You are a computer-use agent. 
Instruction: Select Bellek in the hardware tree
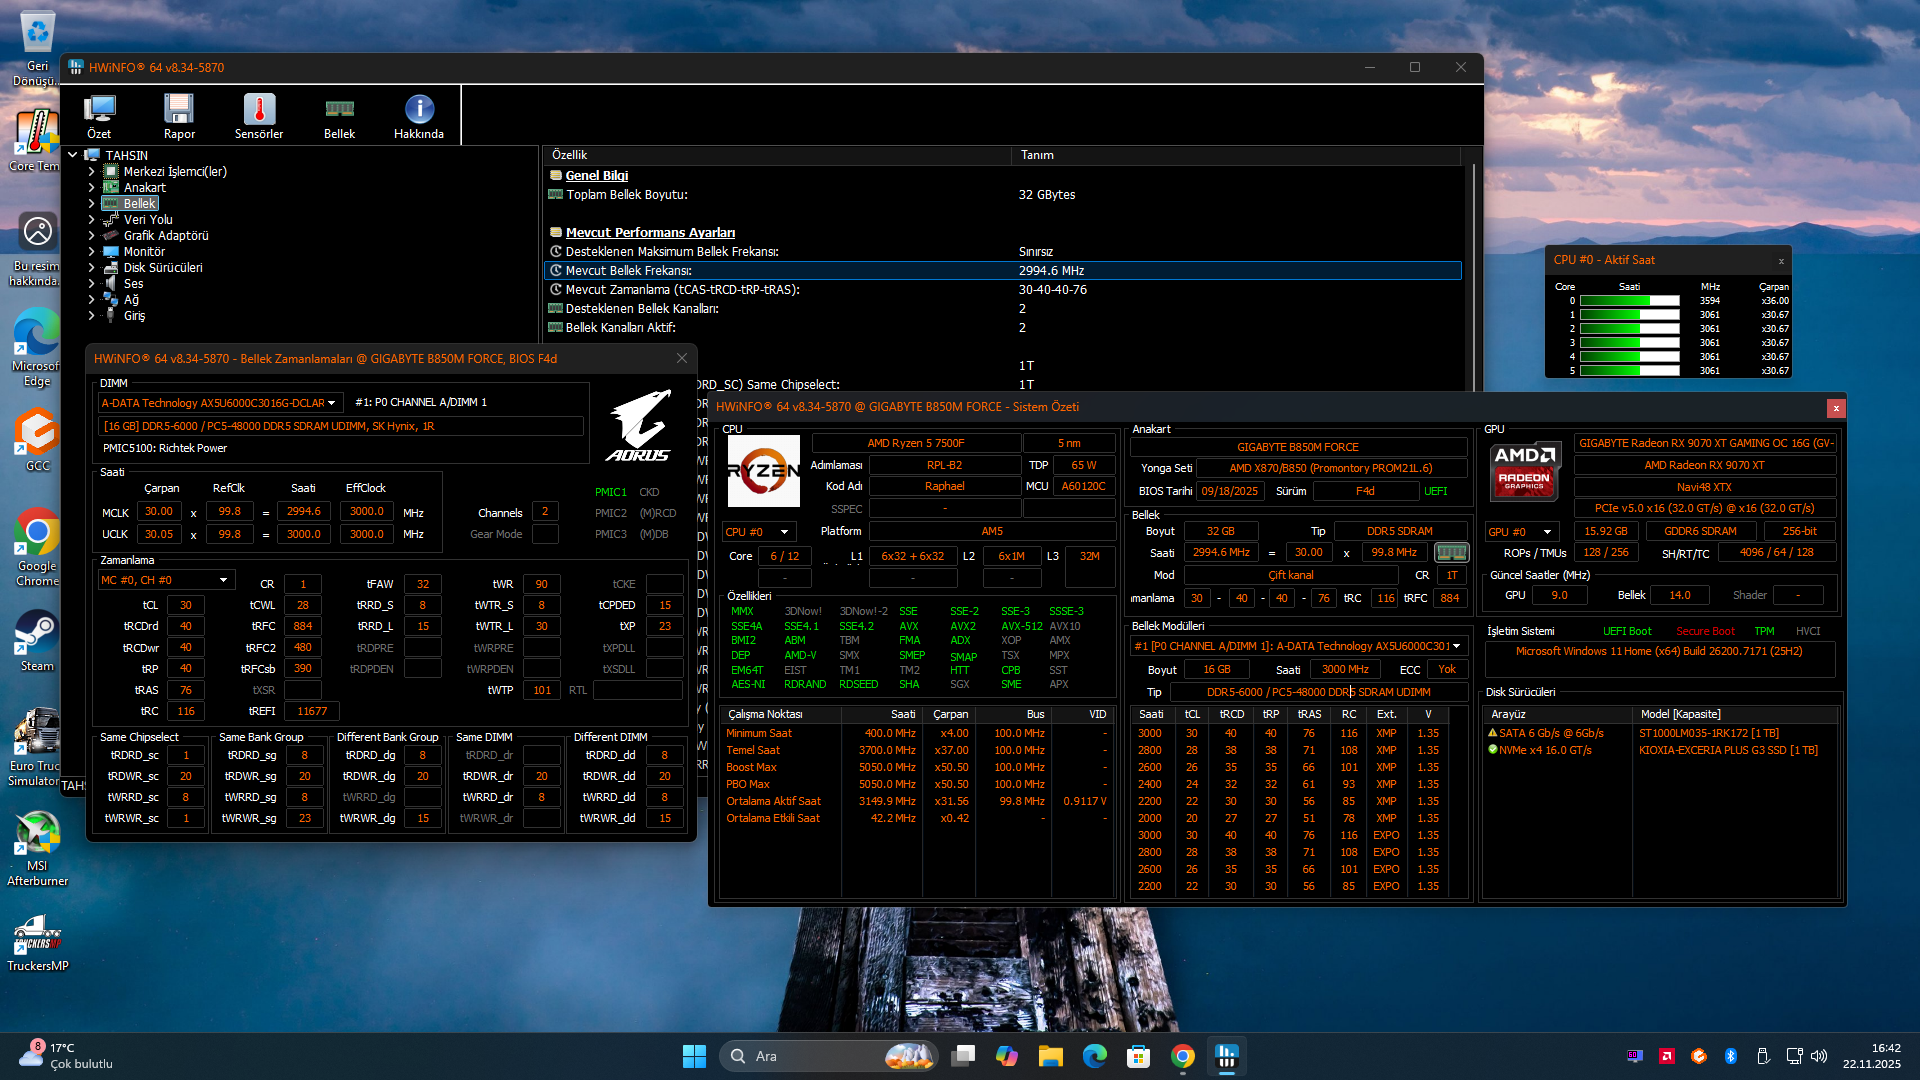140,204
